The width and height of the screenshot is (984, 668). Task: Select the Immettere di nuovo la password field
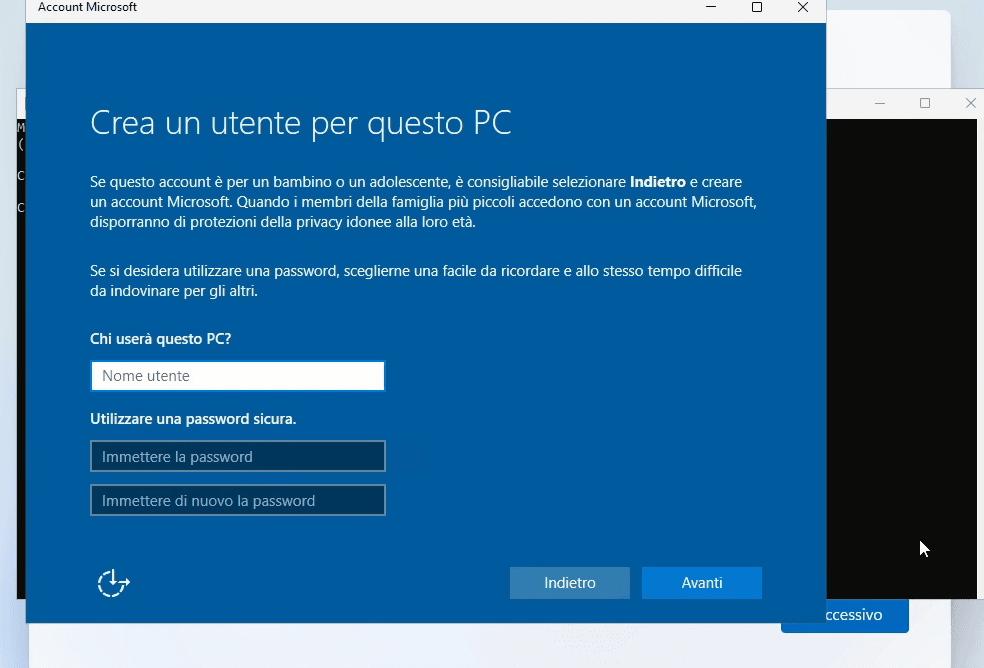coord(238,500)
